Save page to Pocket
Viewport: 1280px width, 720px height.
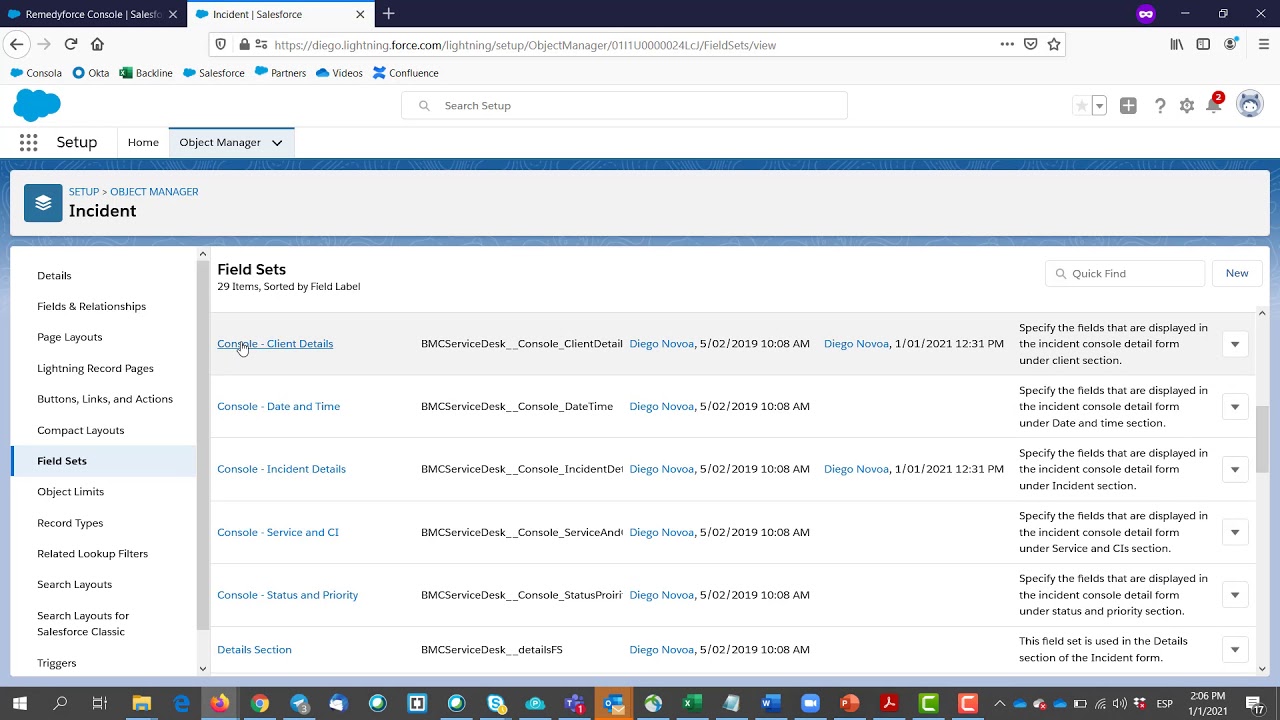[1030, 44]
